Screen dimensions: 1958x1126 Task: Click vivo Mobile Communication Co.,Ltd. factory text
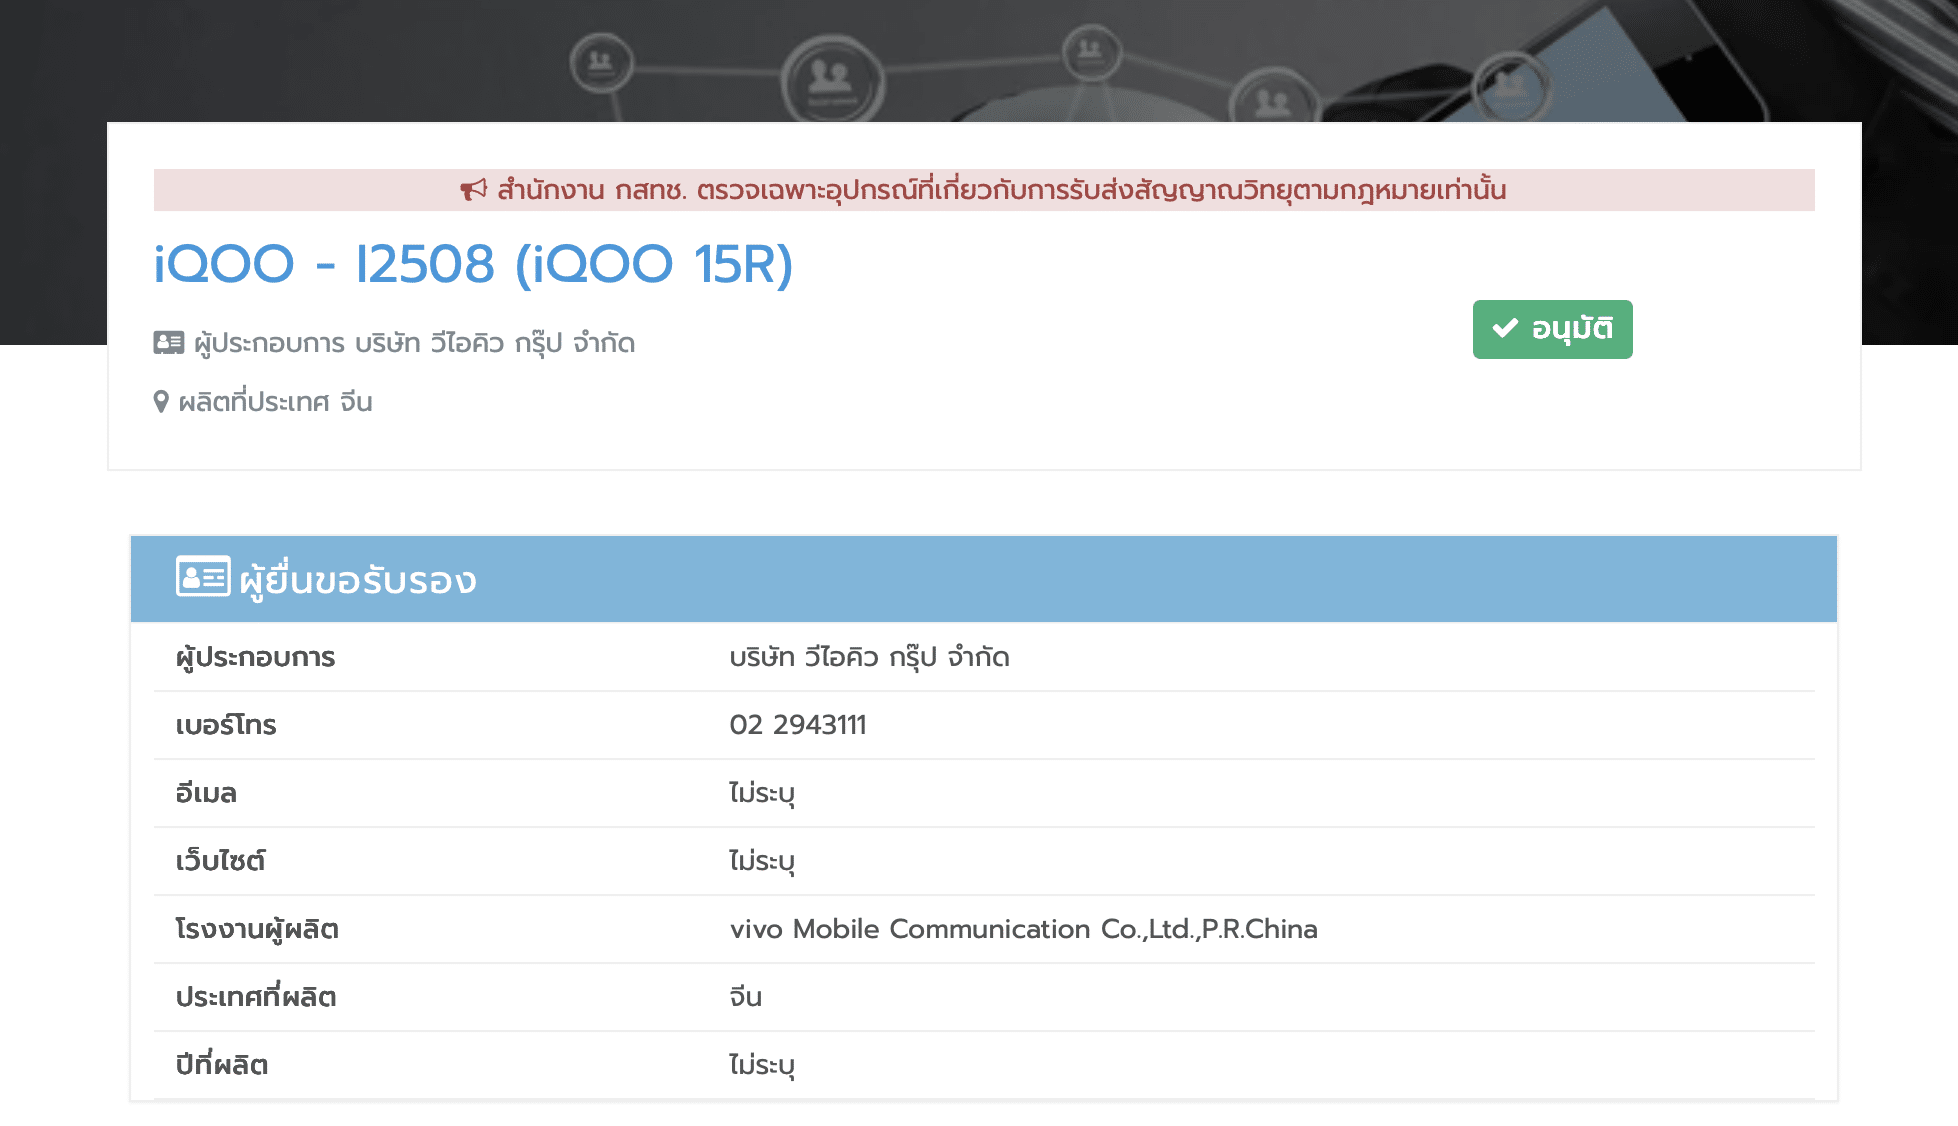[x=1023, y=929]
